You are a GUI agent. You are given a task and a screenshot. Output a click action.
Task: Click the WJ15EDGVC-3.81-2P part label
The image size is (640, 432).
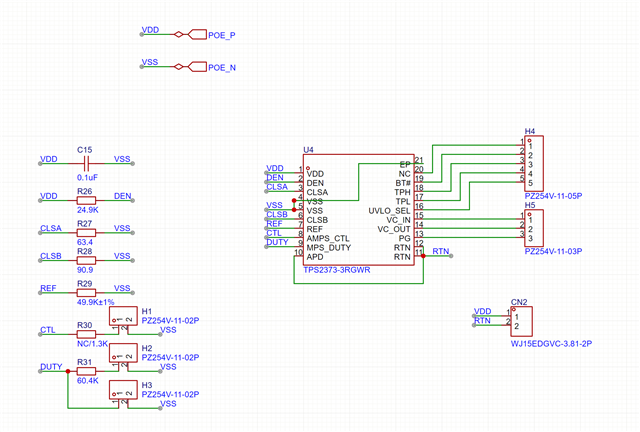[551, 344]
